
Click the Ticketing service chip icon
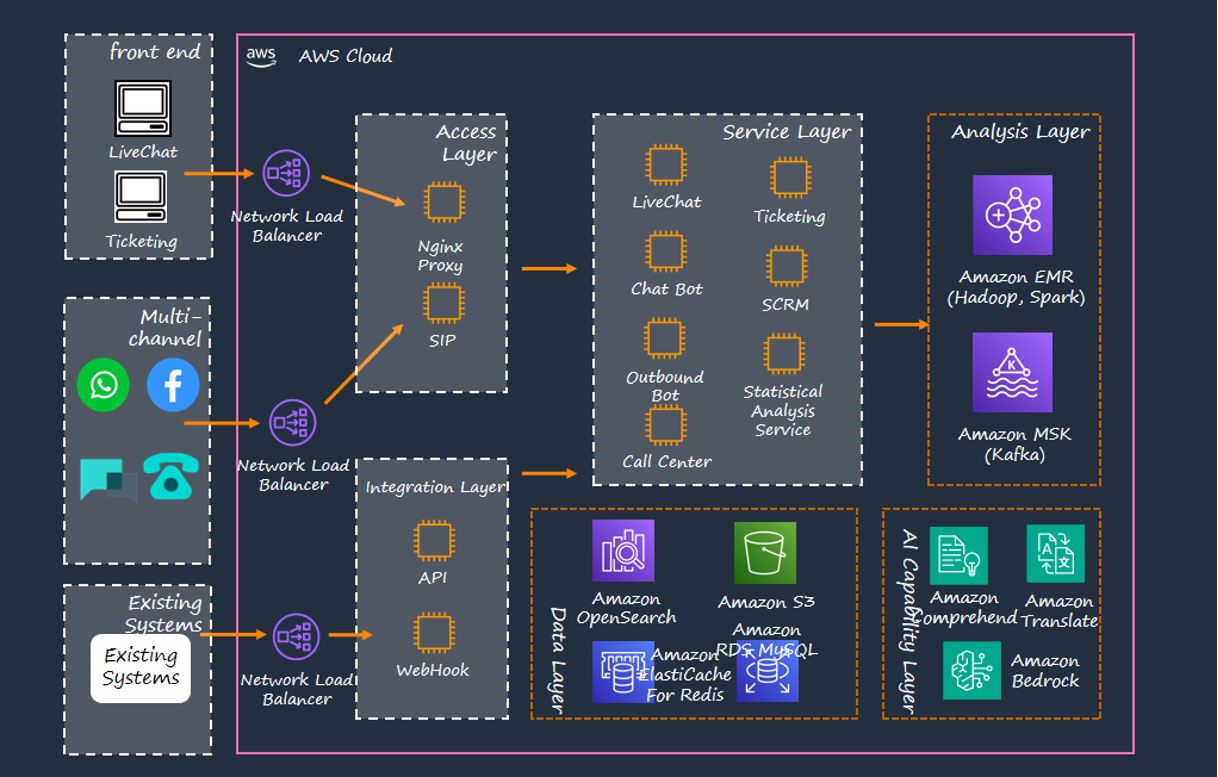pos(790,179)
